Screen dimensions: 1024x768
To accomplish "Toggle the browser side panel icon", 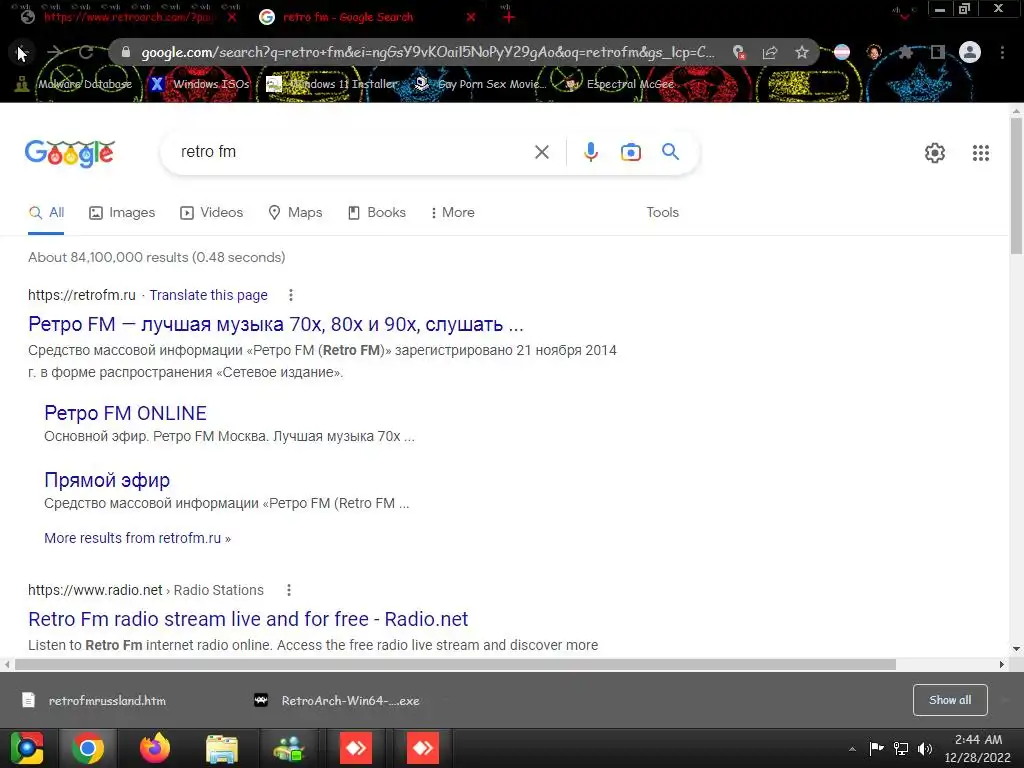I will click(x=938, y=52).
